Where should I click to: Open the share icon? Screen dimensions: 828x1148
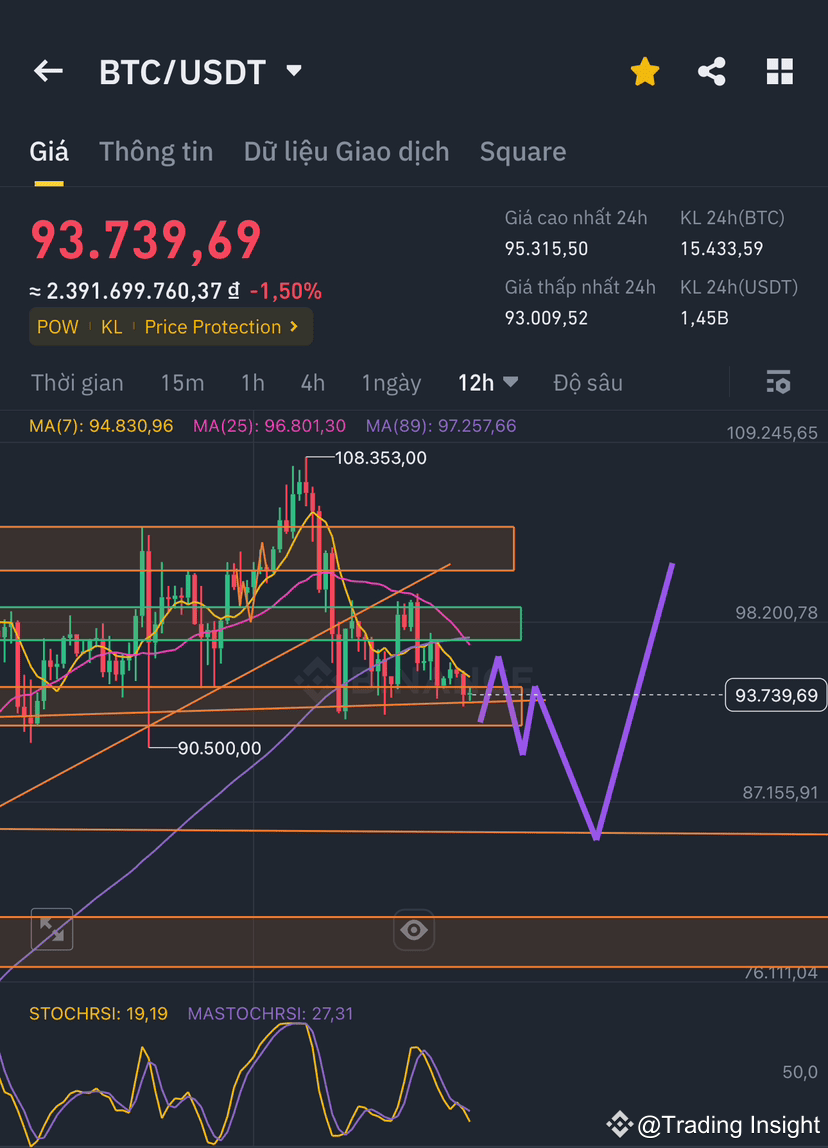pos(712,70)
